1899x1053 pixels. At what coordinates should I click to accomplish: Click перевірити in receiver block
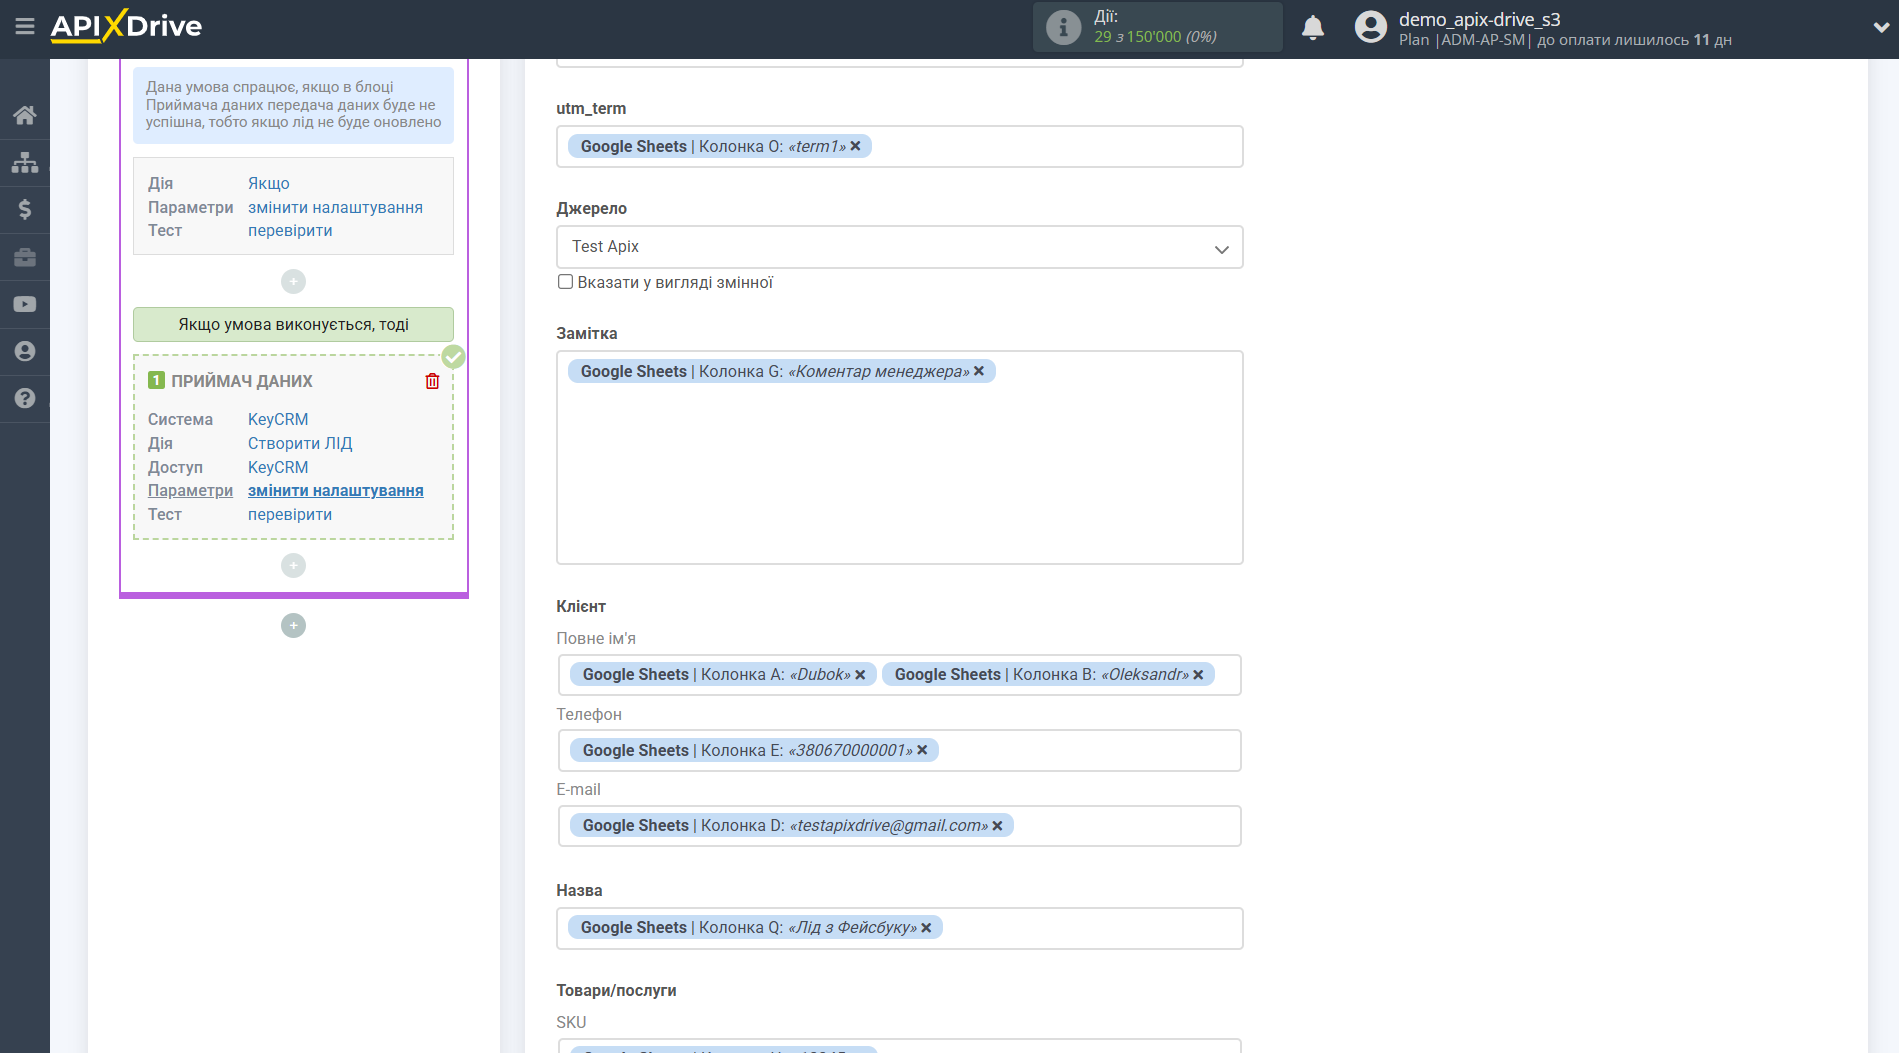pyautogui.click(x=290, y=514)
